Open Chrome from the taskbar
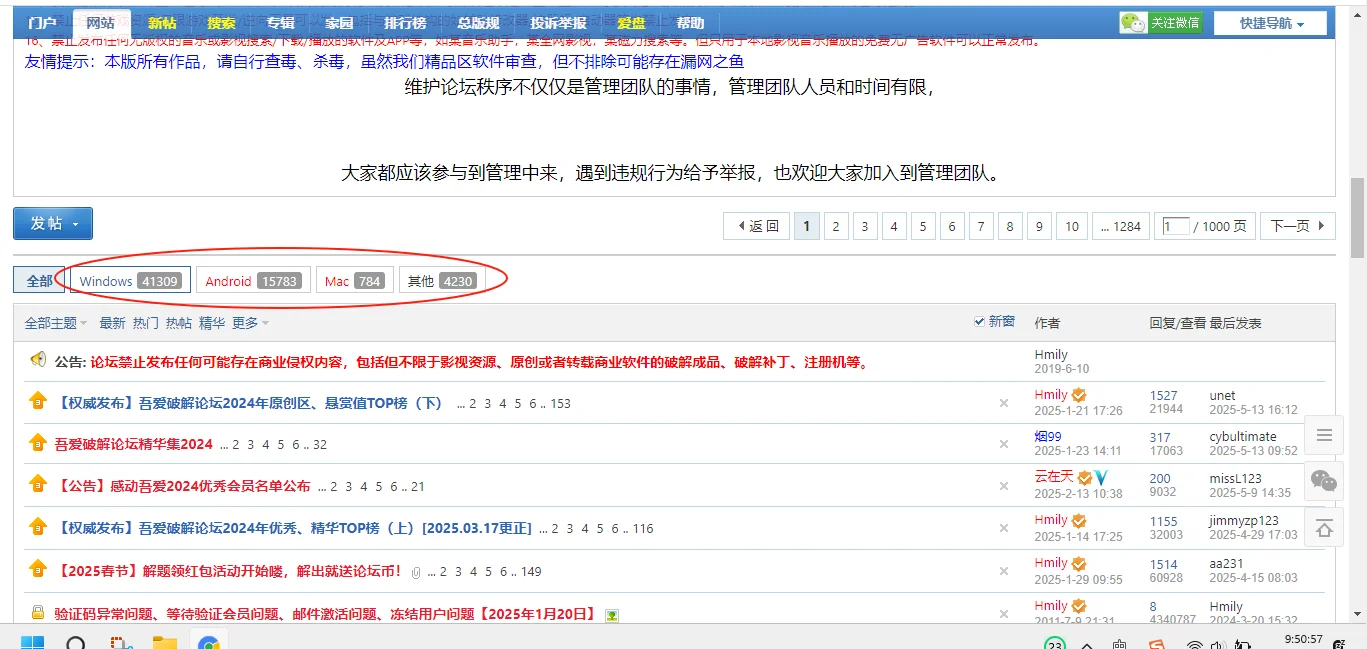Image resolution: width=1367 pixels, height=649 pixels. (x=208, y=644)
